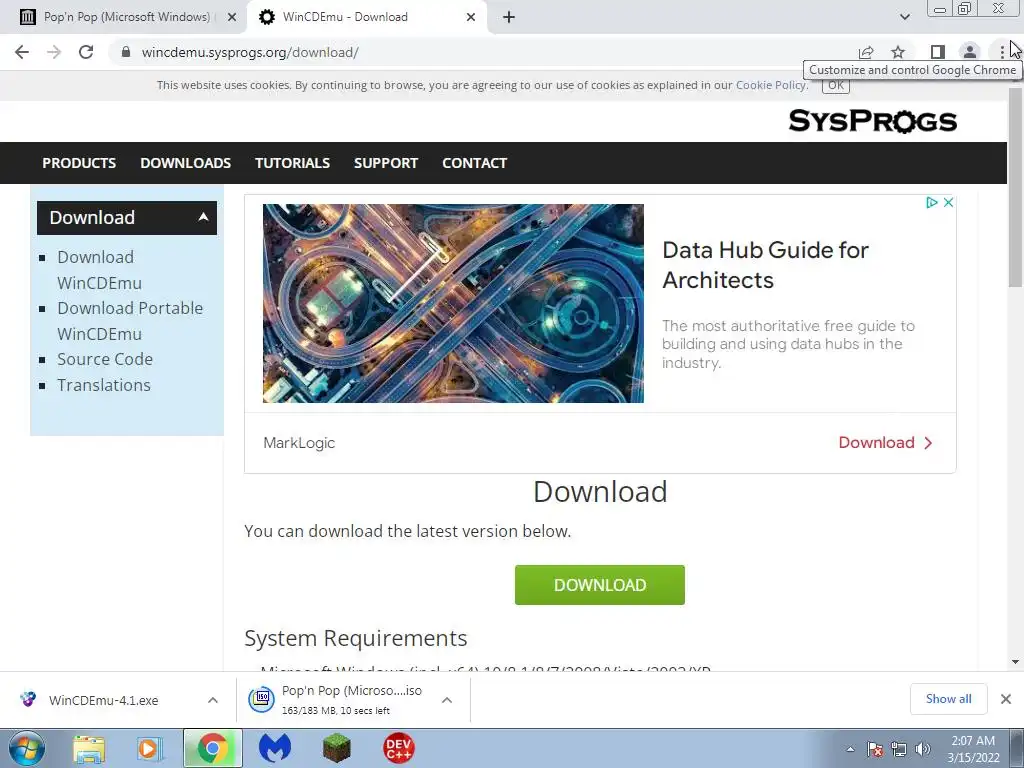This screenshot has height=768, width=1024.
Task: Click the Pop'n Pop iso download item
Action: (338, 700)
